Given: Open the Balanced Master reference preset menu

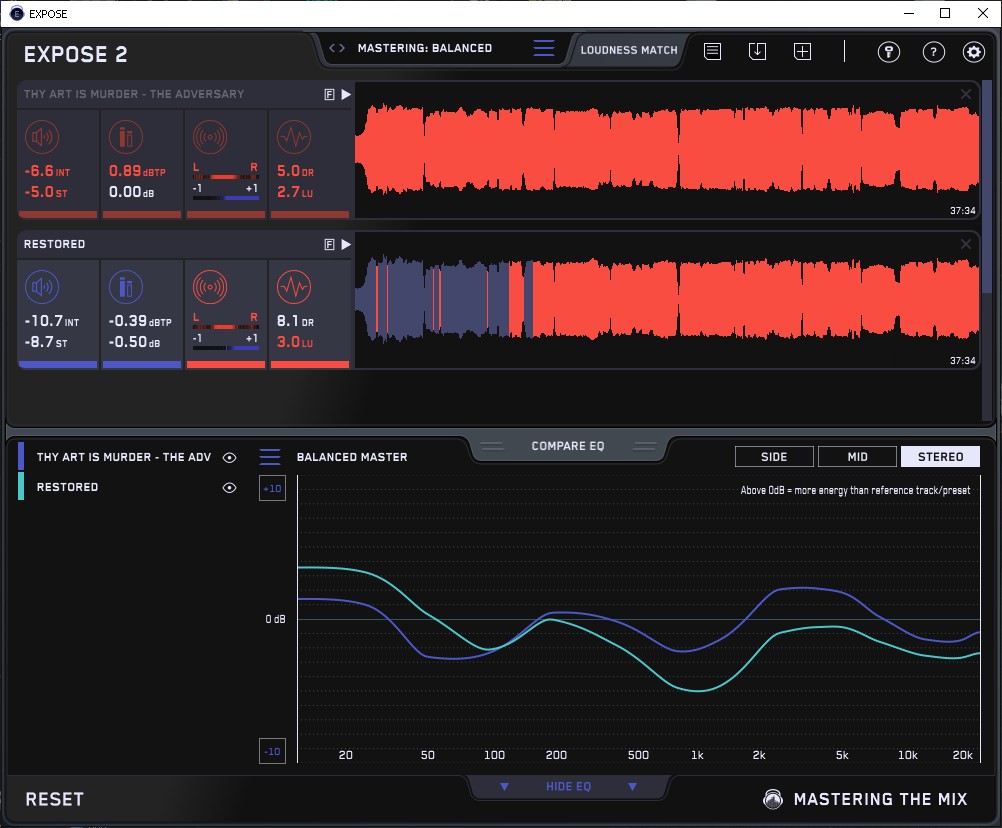Looking at the screenshot, I should click(x=270, y=457).
